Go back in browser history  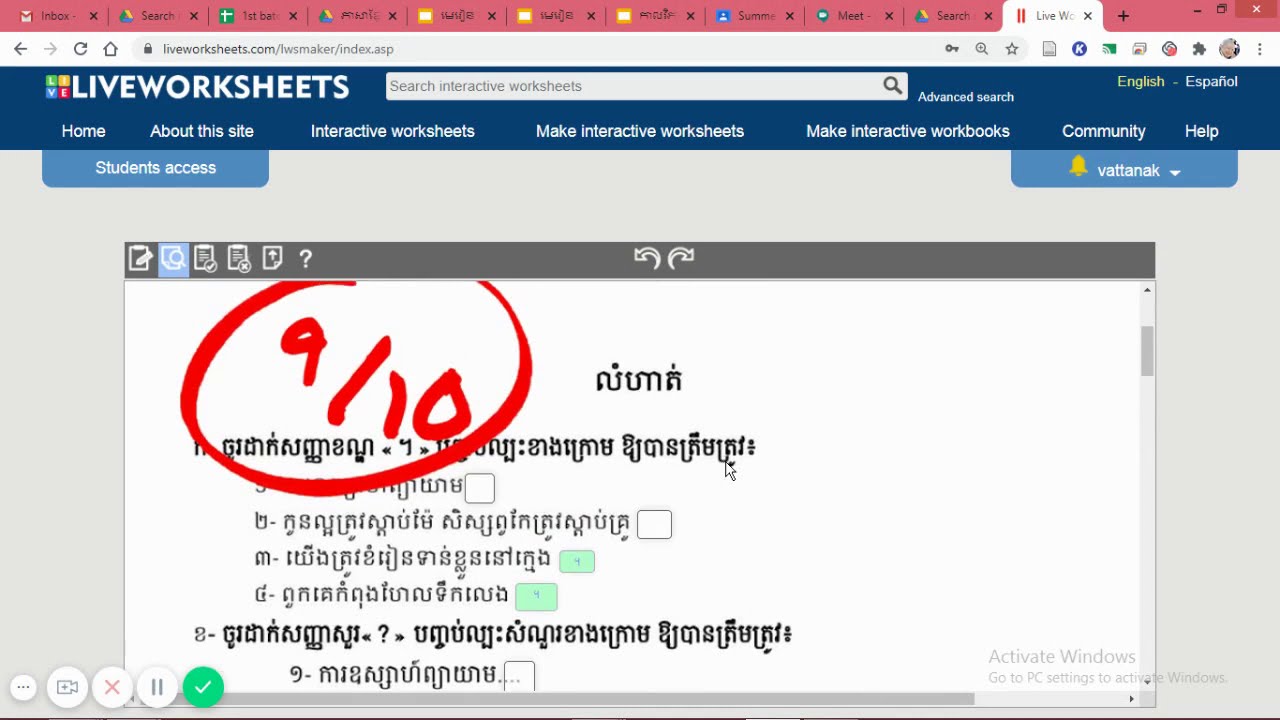[x=21, y=49]
